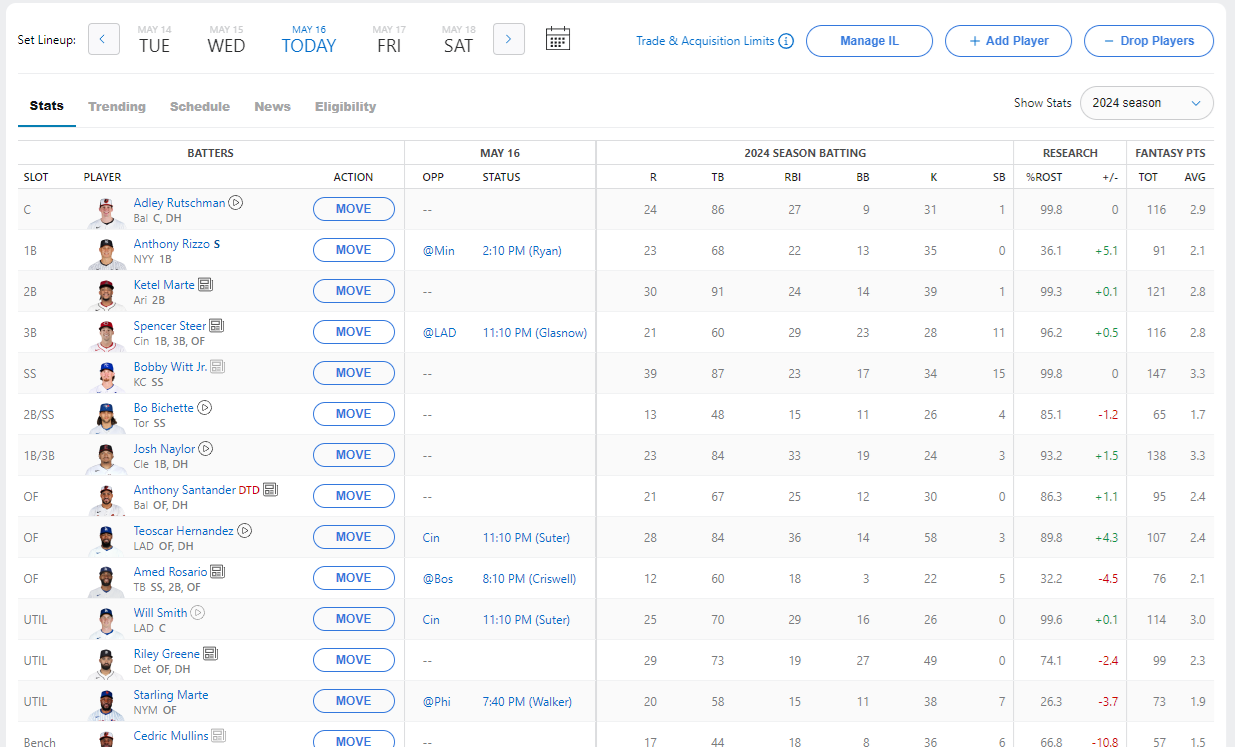Image resolution: width=1235 pixels, height=747 pixels.
Task: Open the calendar date picker icon
Action: (557, 39)
